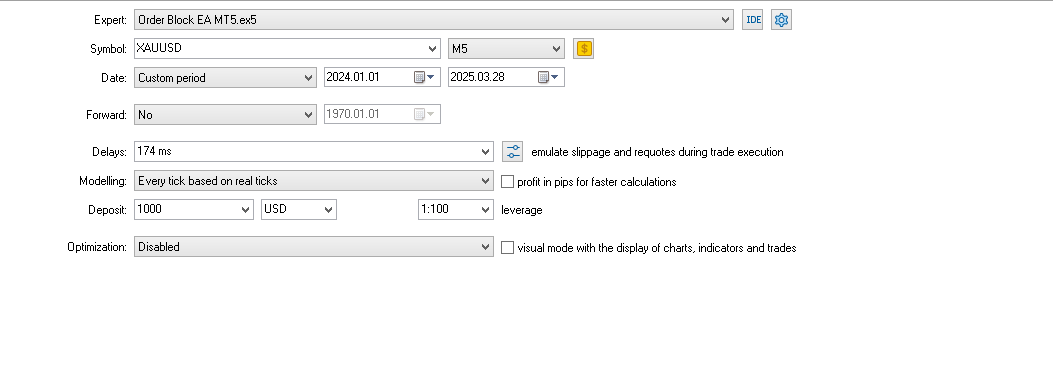Click the emulate slippage and requotes text

coord(657,152)
